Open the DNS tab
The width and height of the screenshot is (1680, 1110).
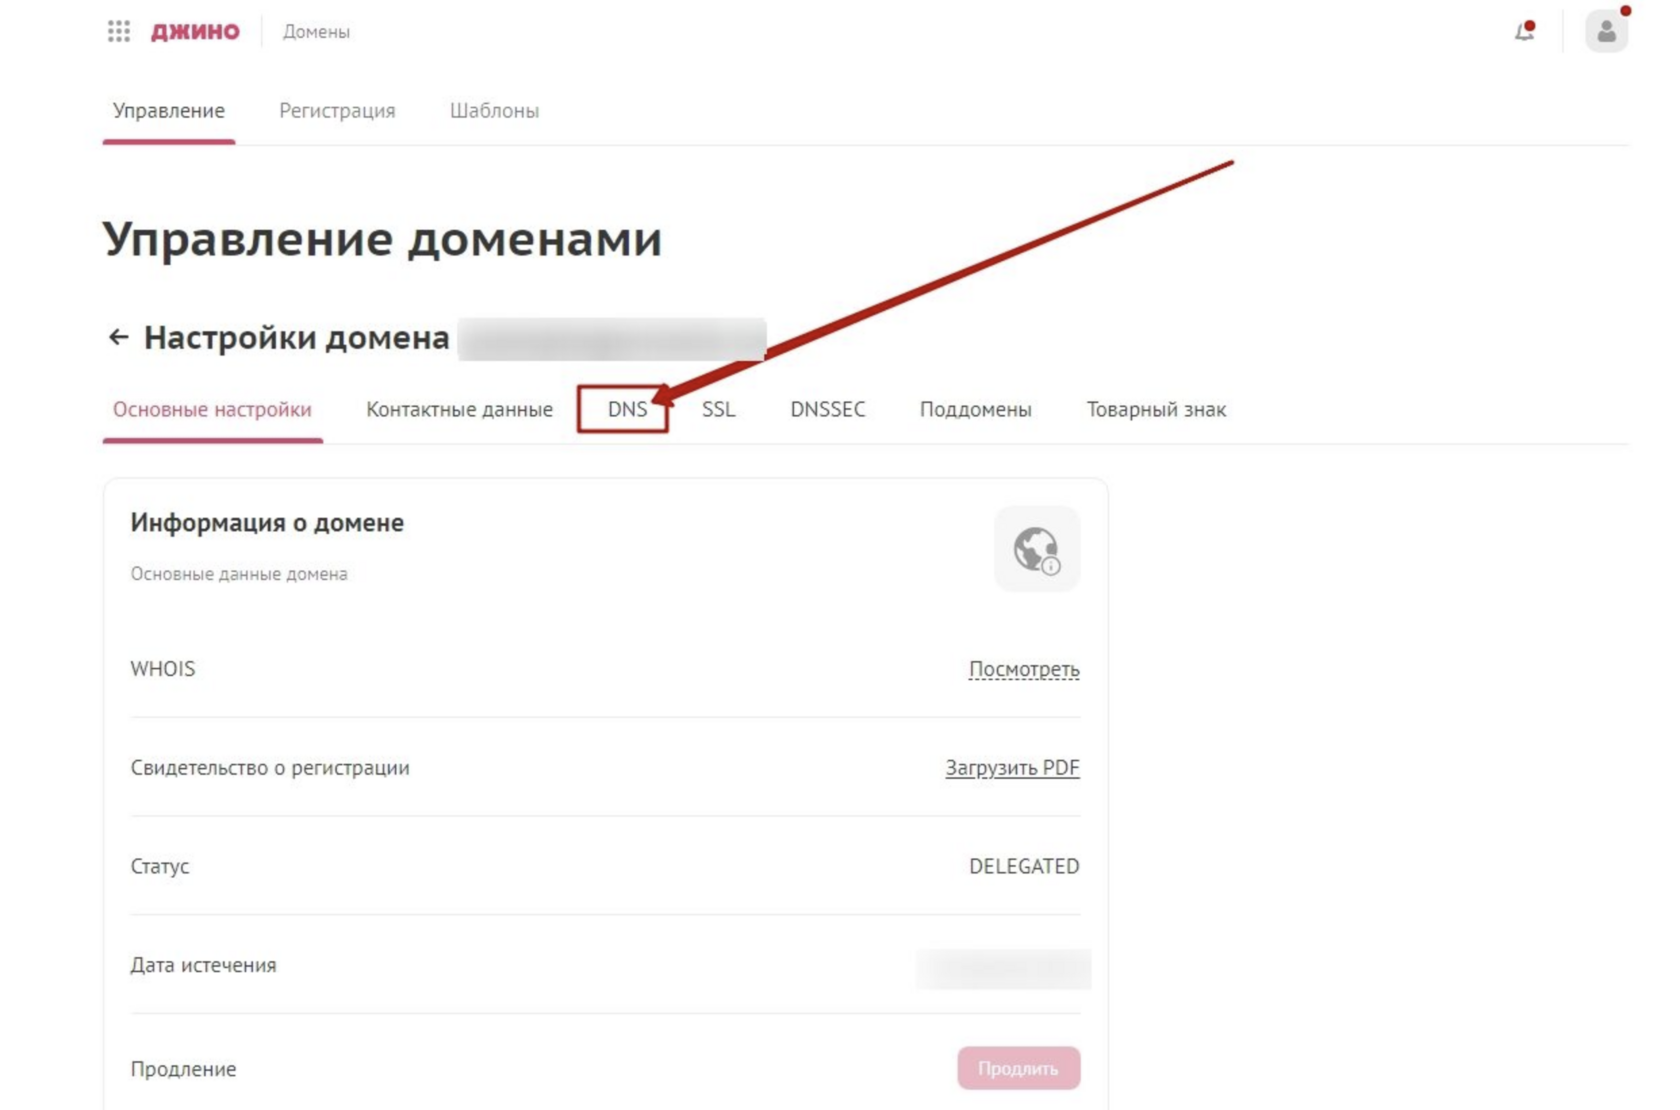pos(626,410)
